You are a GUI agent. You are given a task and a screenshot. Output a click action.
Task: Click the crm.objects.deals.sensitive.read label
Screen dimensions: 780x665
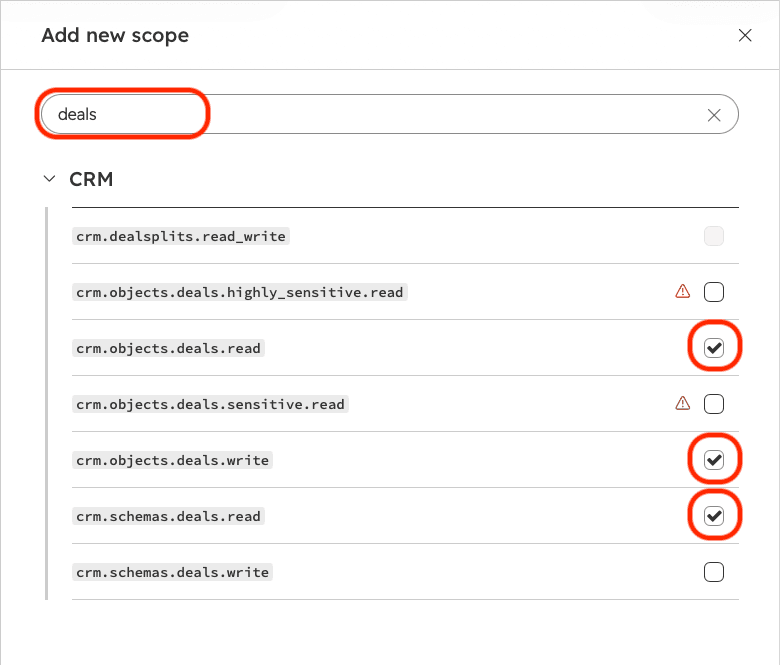click(x=210, y=404)
